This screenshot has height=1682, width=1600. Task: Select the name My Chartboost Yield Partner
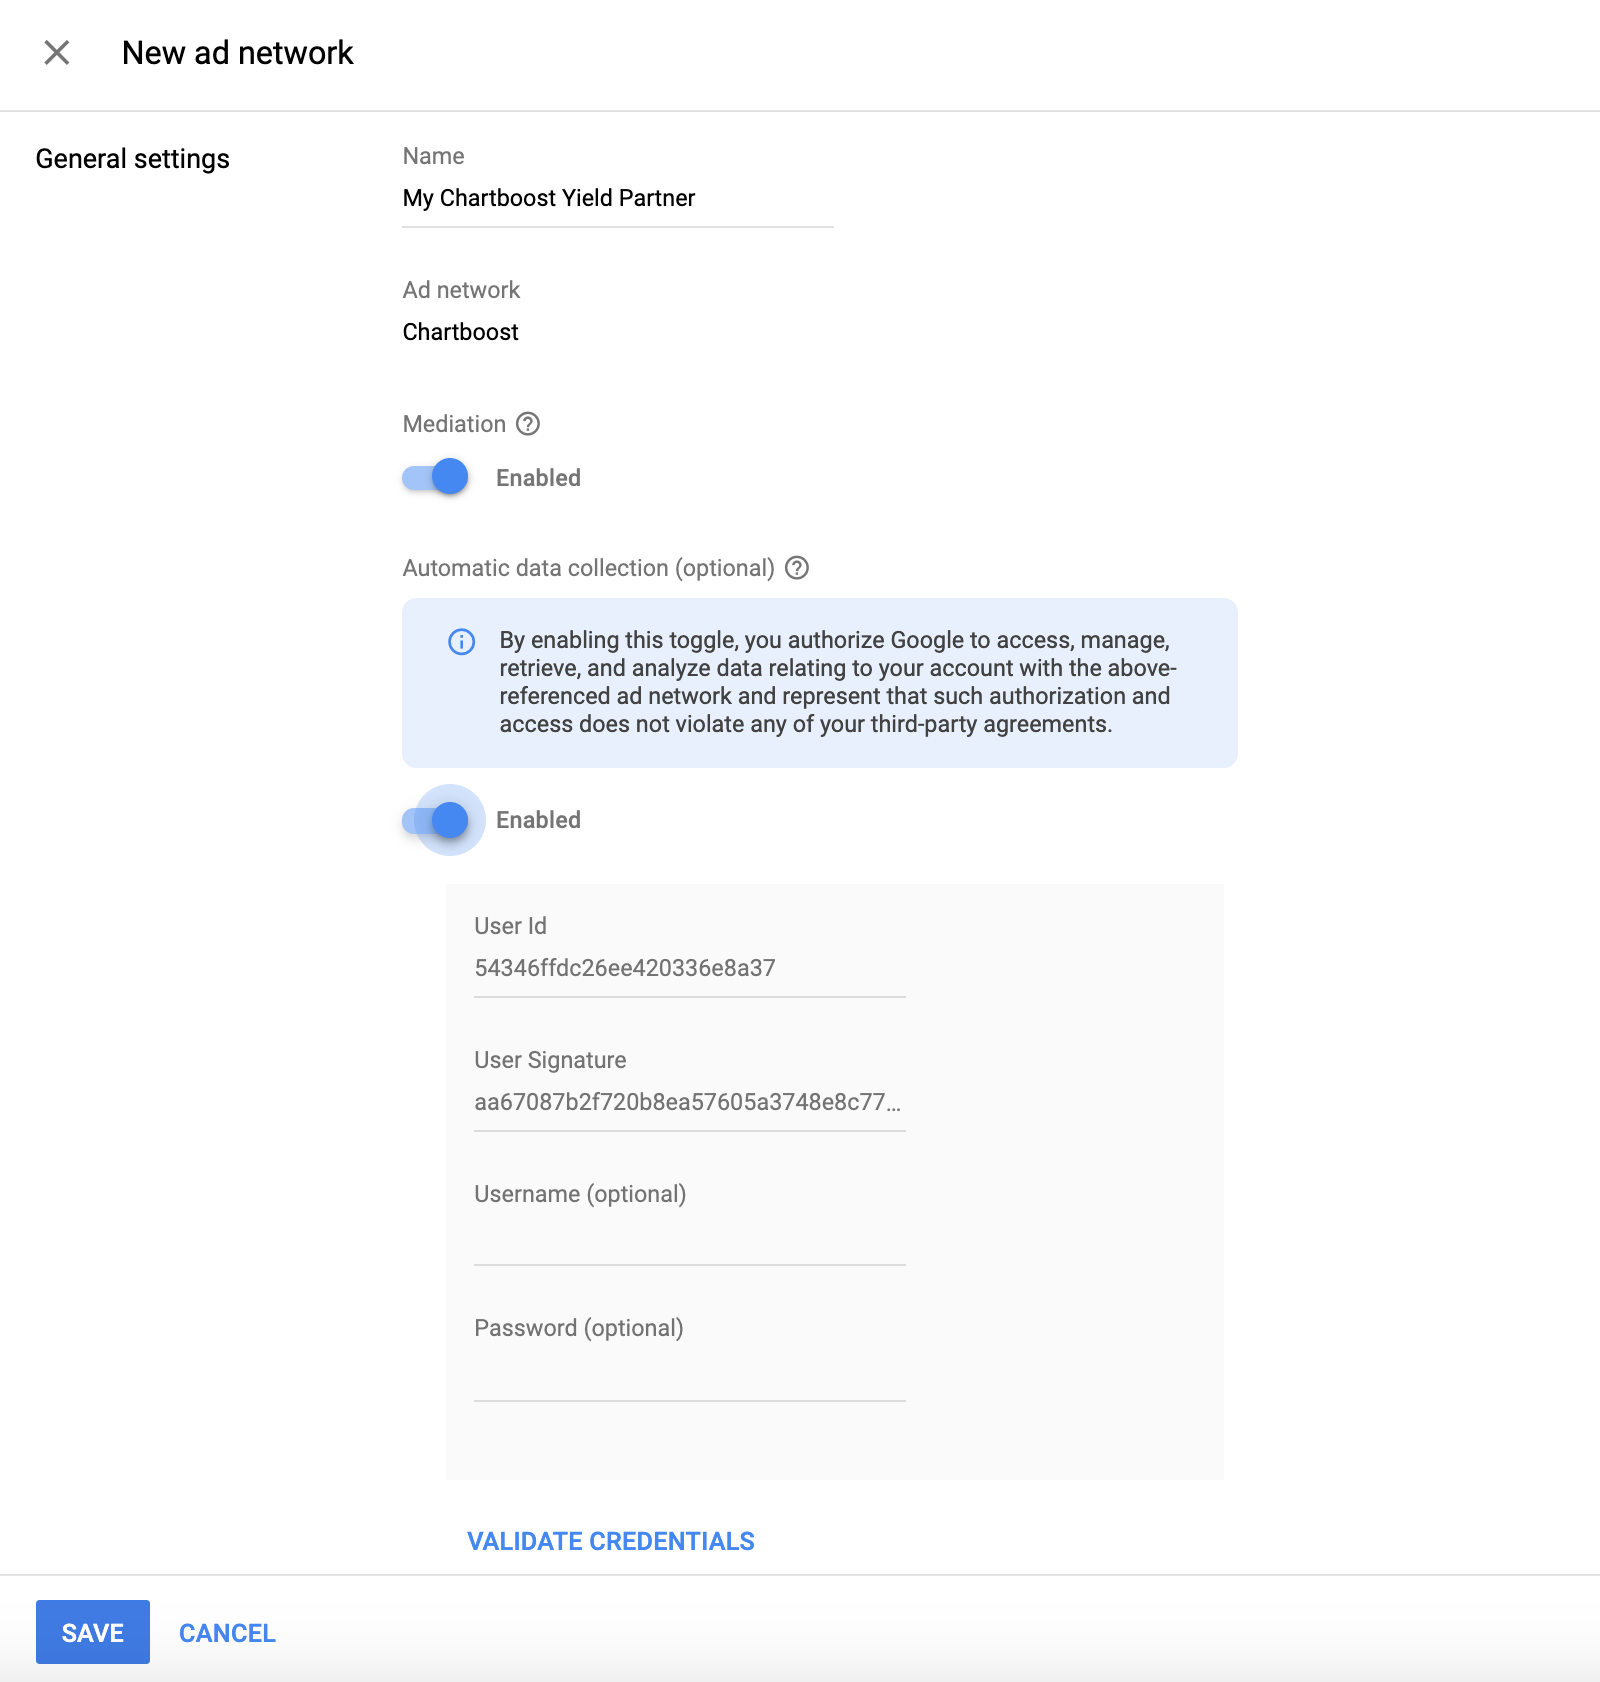click(548, 198)
